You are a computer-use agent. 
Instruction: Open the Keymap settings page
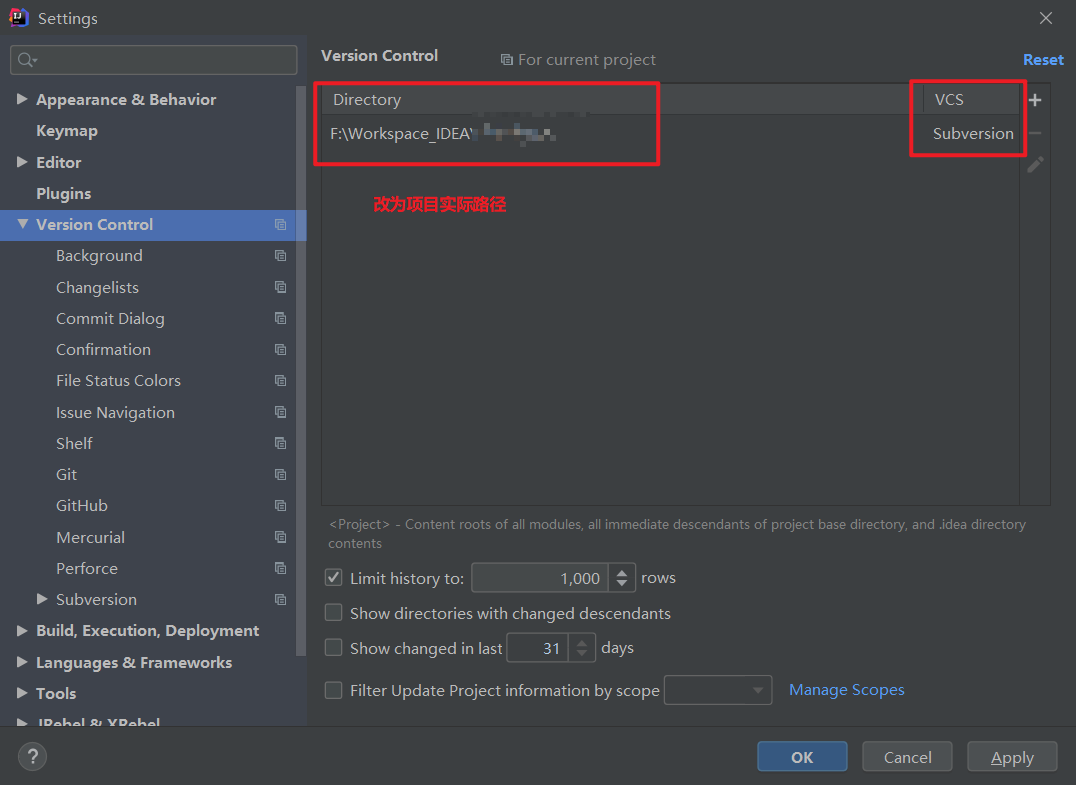65,130
